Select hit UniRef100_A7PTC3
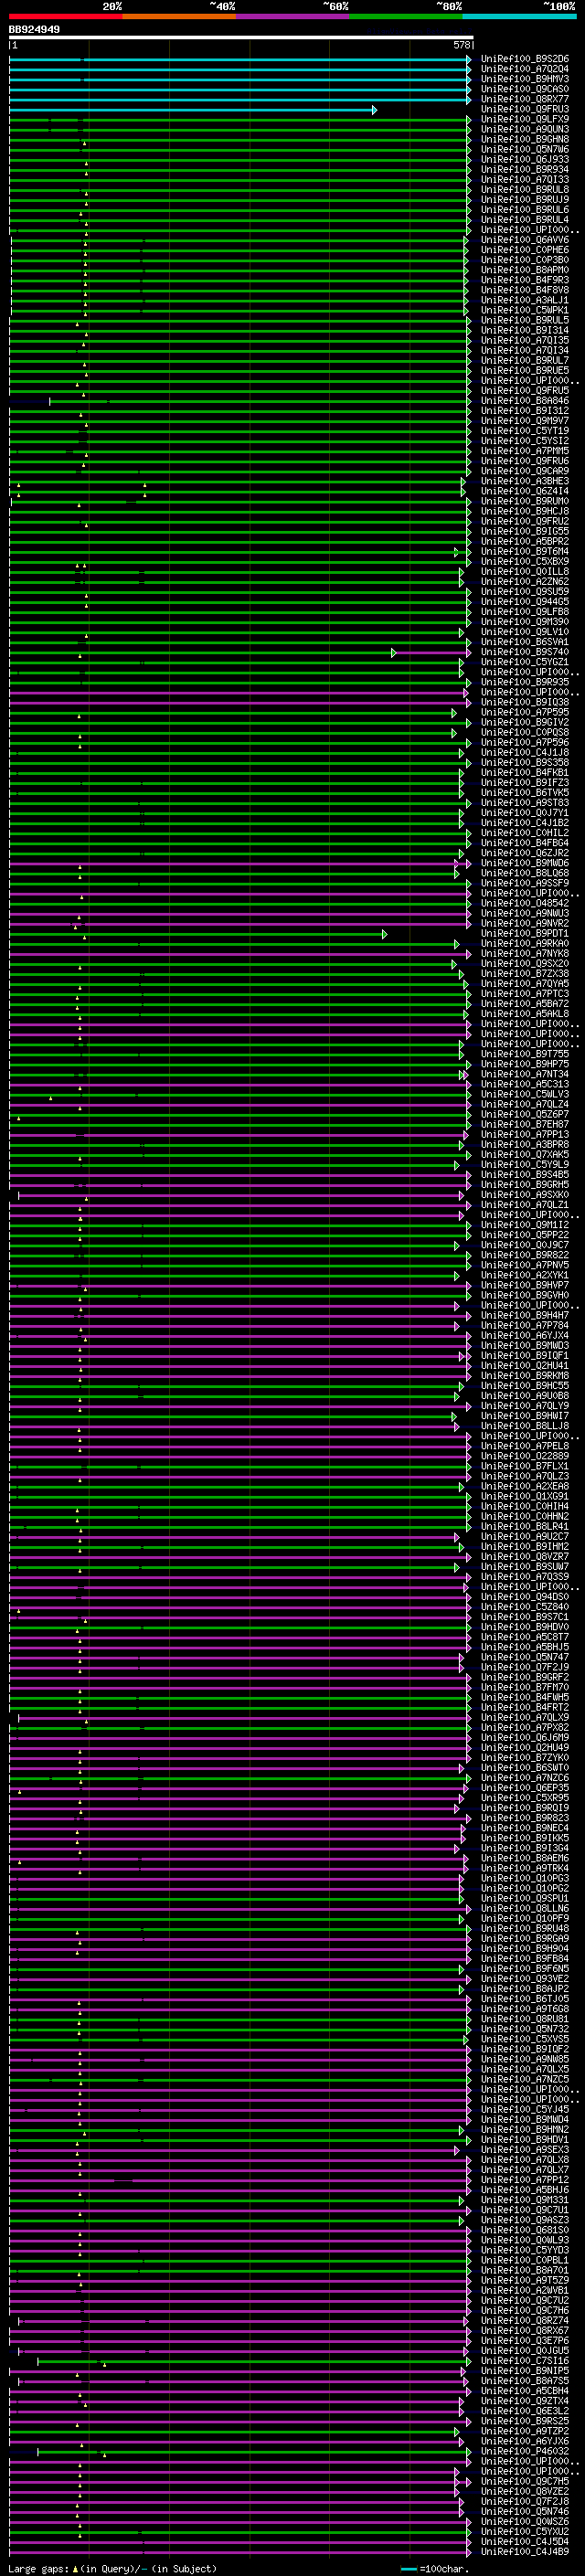The height and width of the screenshot is (2576, 585). click(524, 994)
